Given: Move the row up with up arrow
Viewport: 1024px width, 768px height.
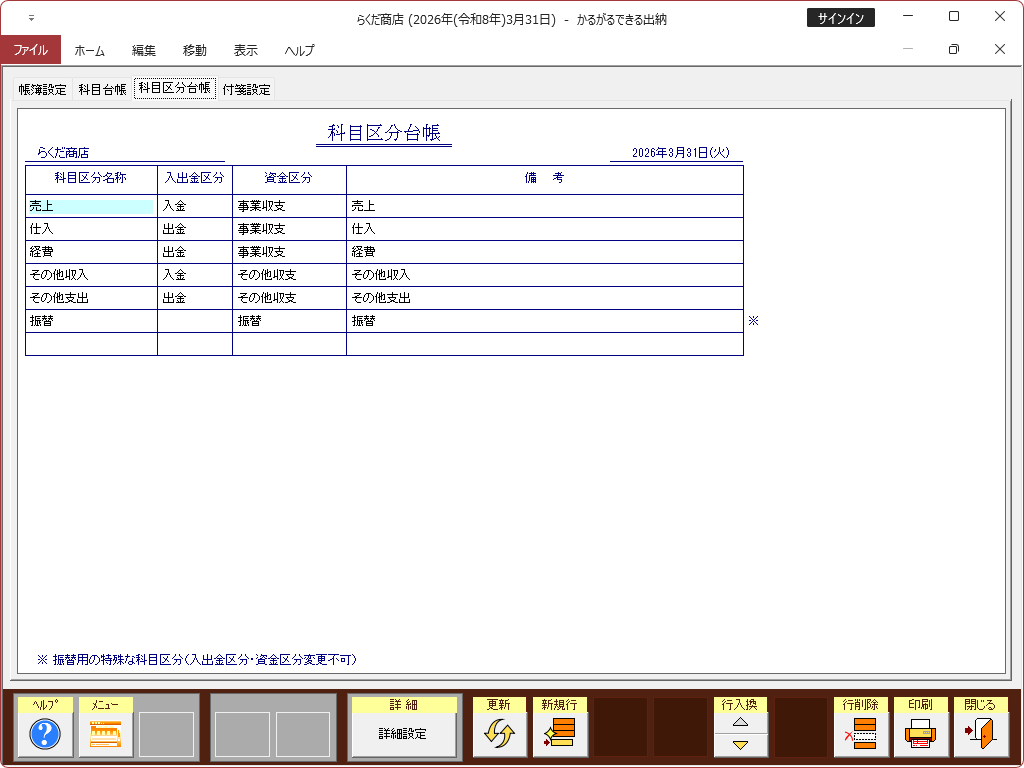Looking at the screenshot, I should (740, 722).
